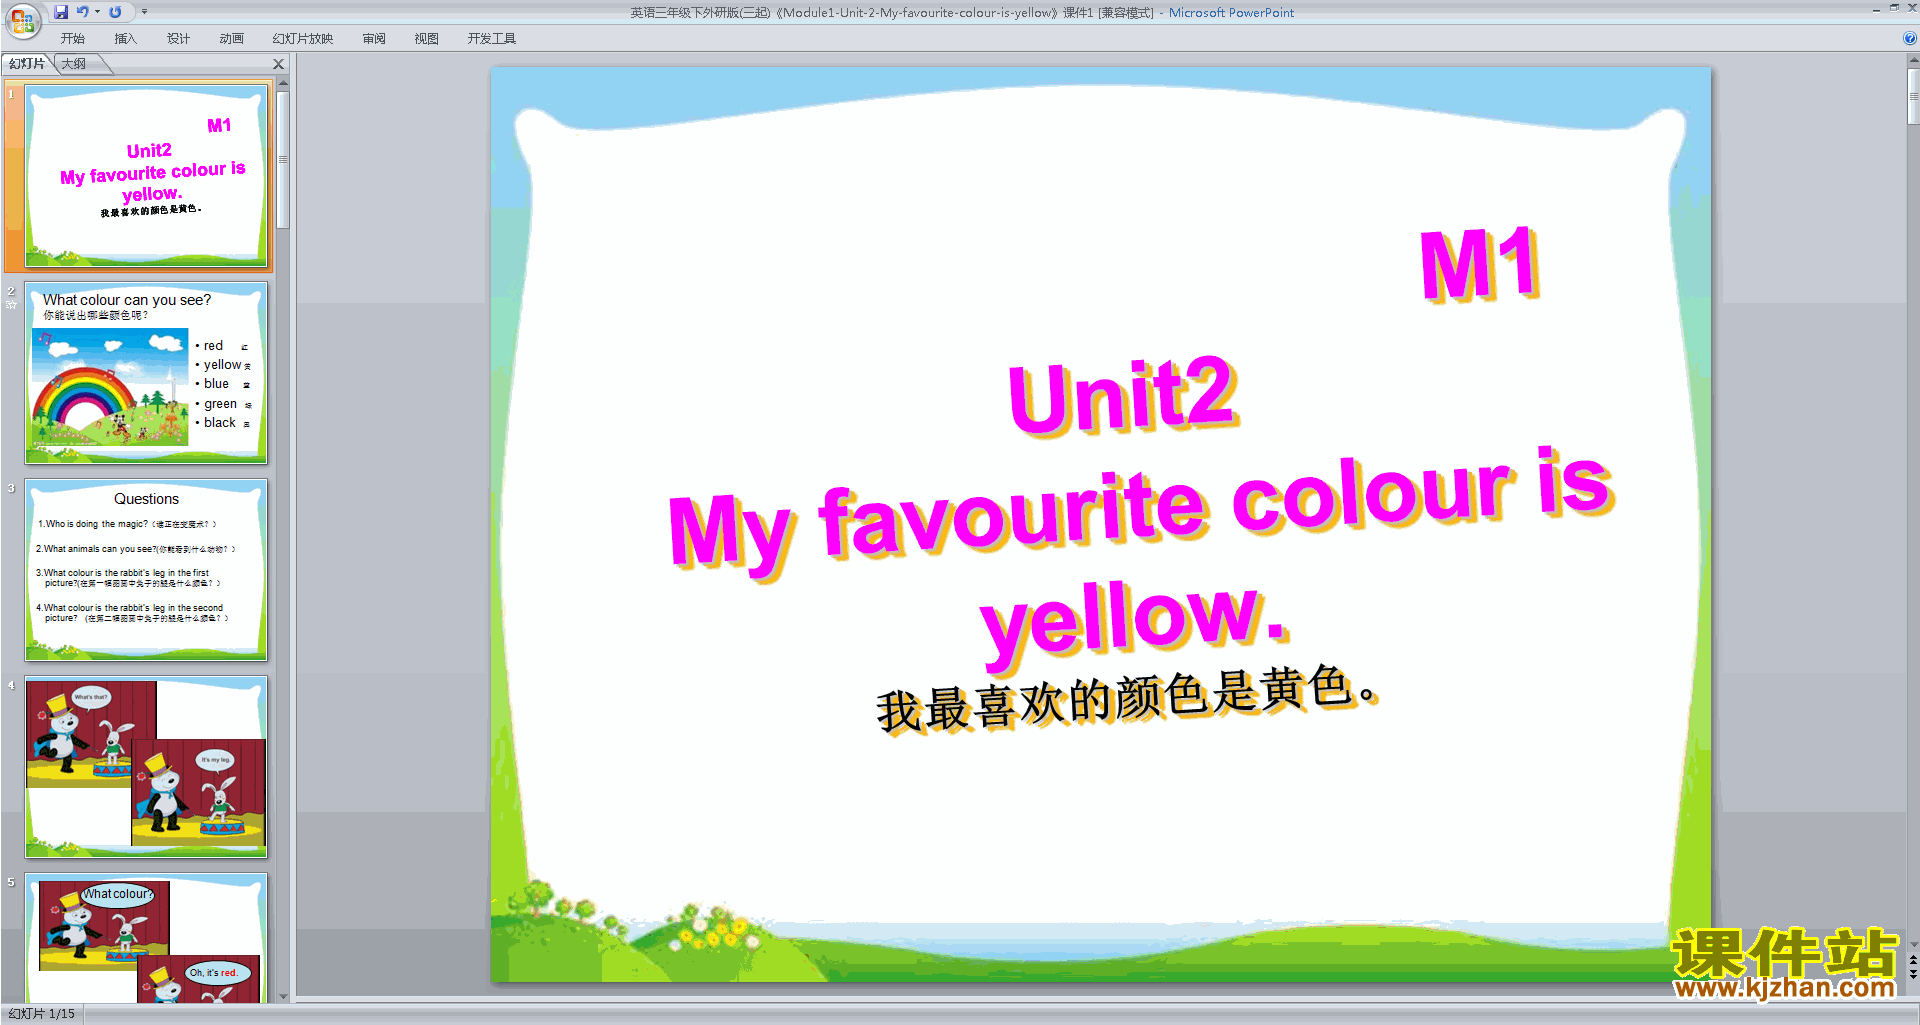Open the 插入 ribbon tab
The width and height of the screenshot is (1920, 1025).
click(125, 39)
